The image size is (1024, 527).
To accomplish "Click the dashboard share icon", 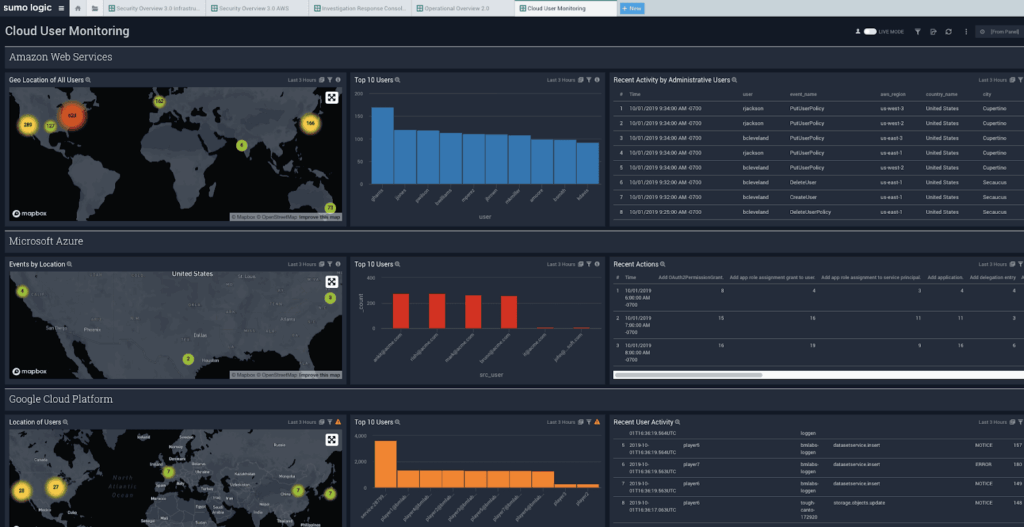I will click(933, 31).
